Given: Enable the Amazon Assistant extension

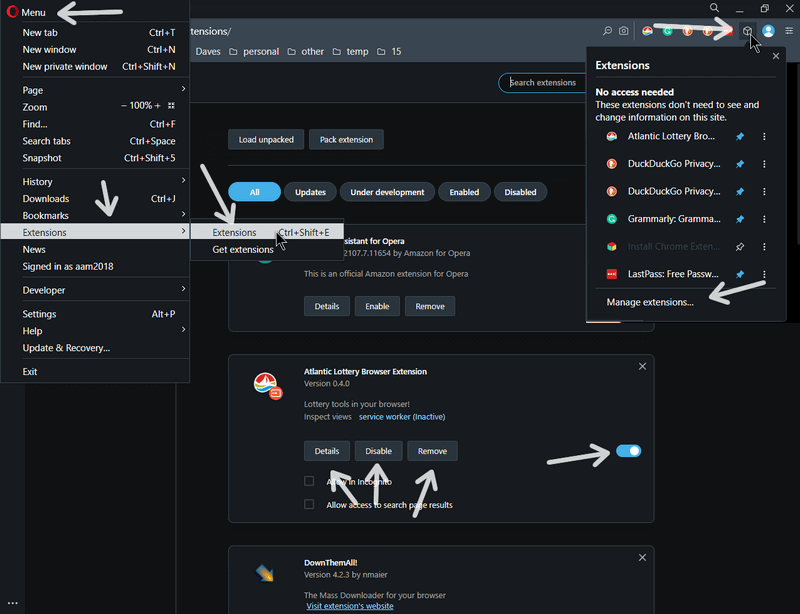Looking at the screenshot, I should pyautogui.click(x=377, y=306).
